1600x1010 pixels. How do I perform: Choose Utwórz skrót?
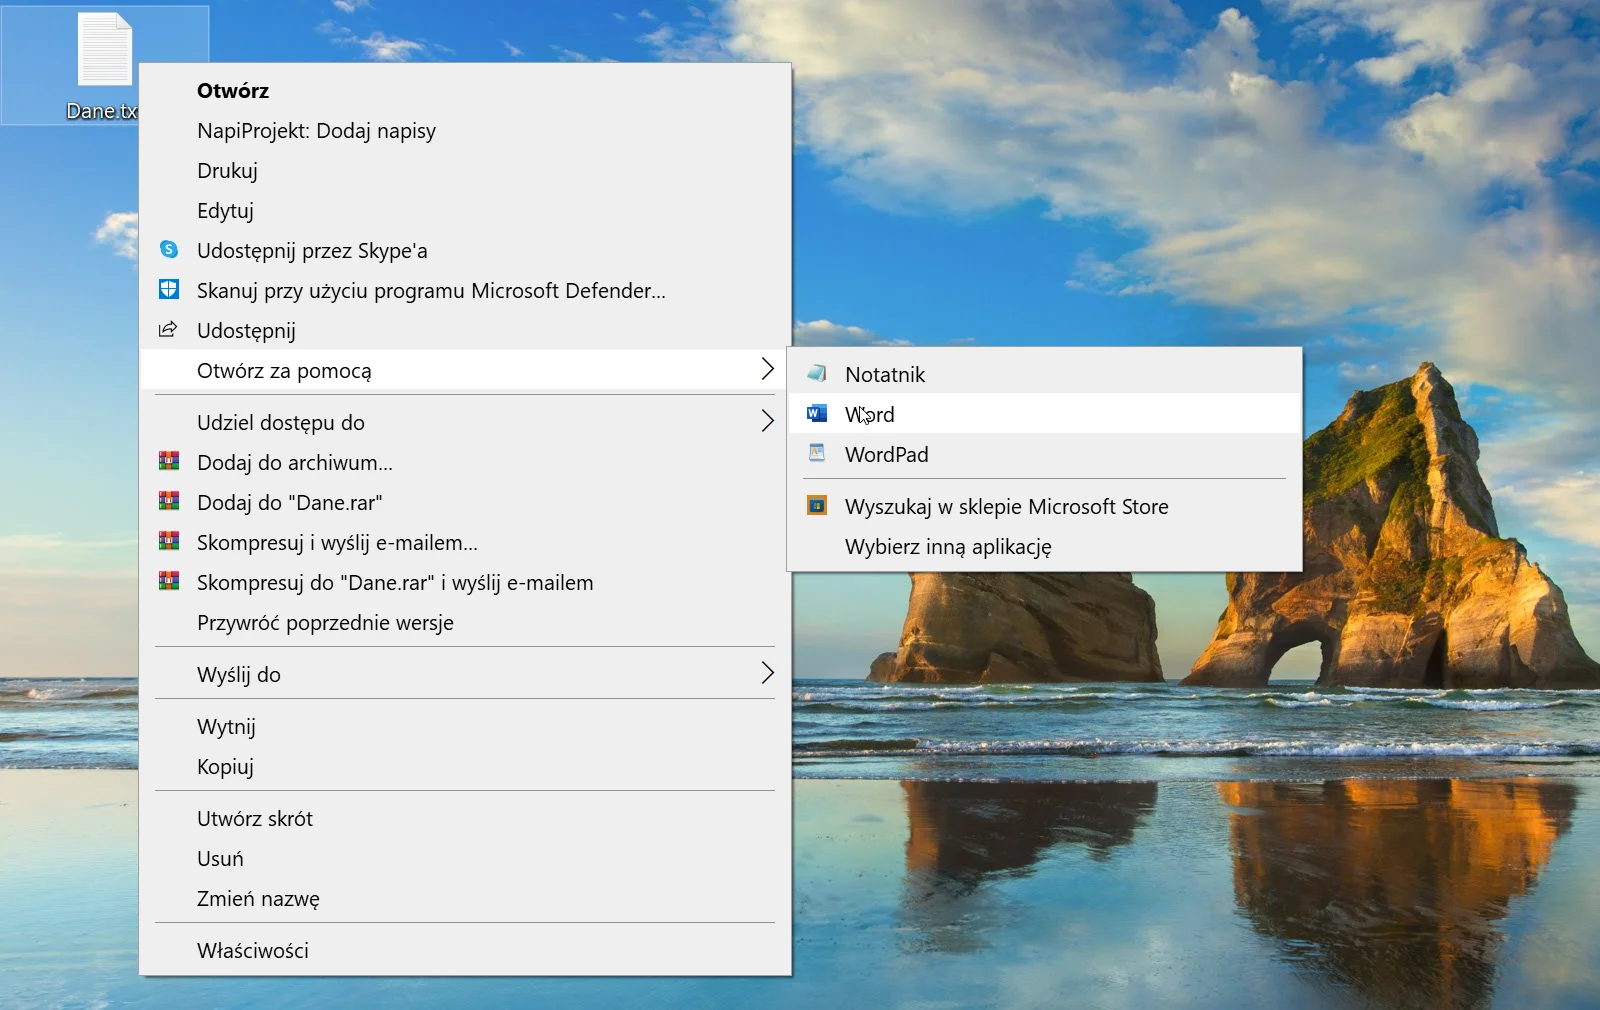point(465,818)
